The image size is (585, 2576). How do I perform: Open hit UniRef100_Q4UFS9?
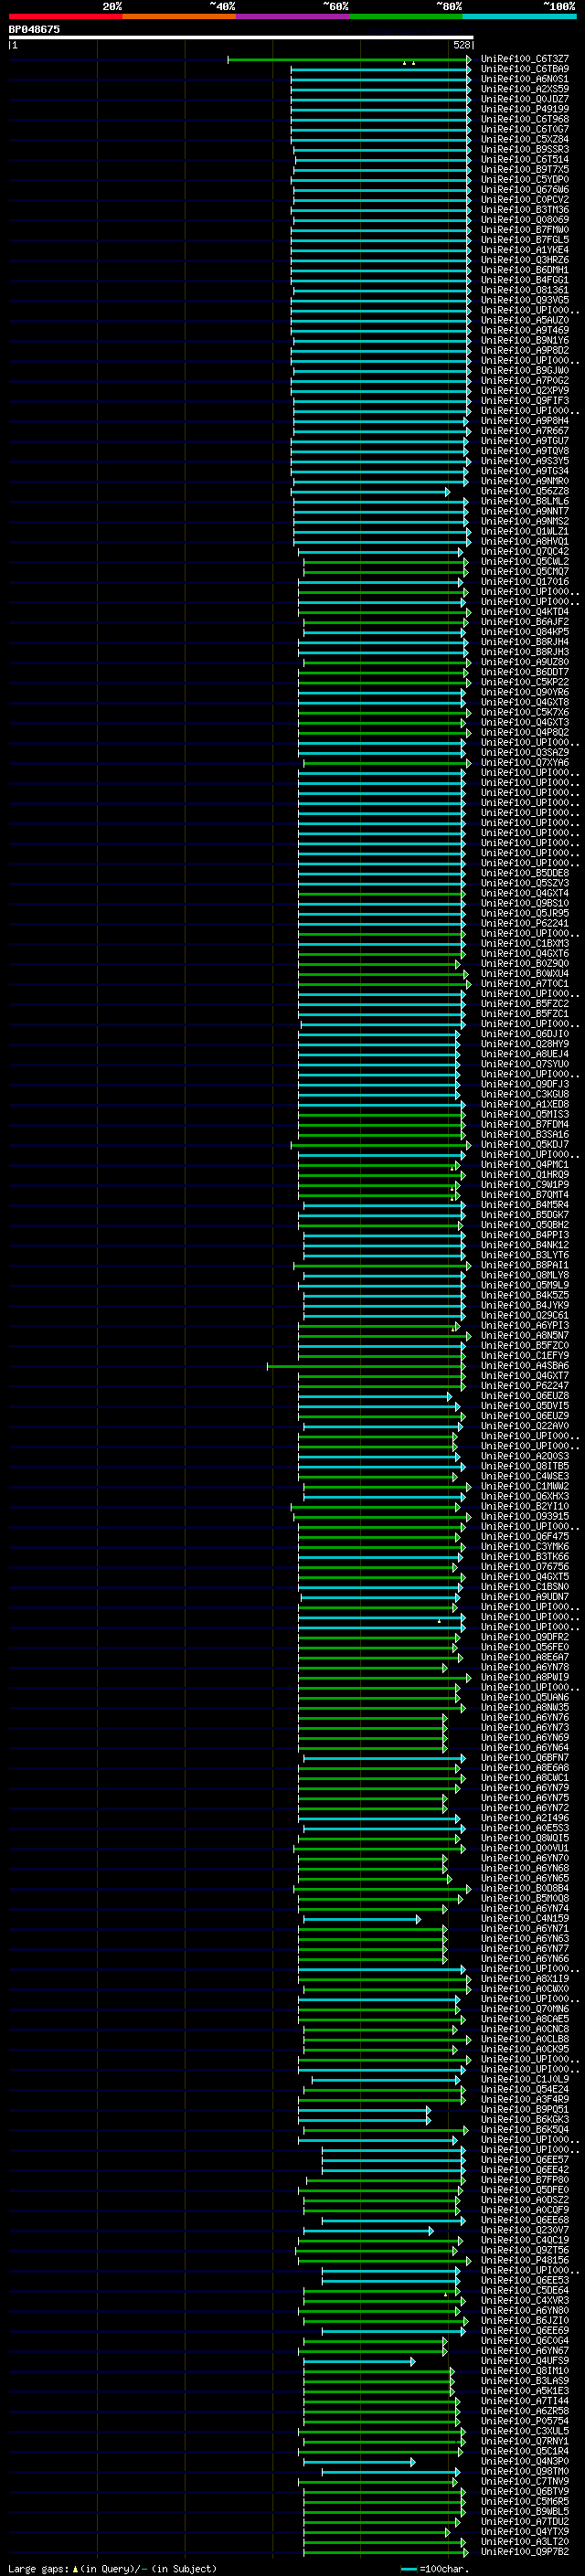(x=524, y=2361)
